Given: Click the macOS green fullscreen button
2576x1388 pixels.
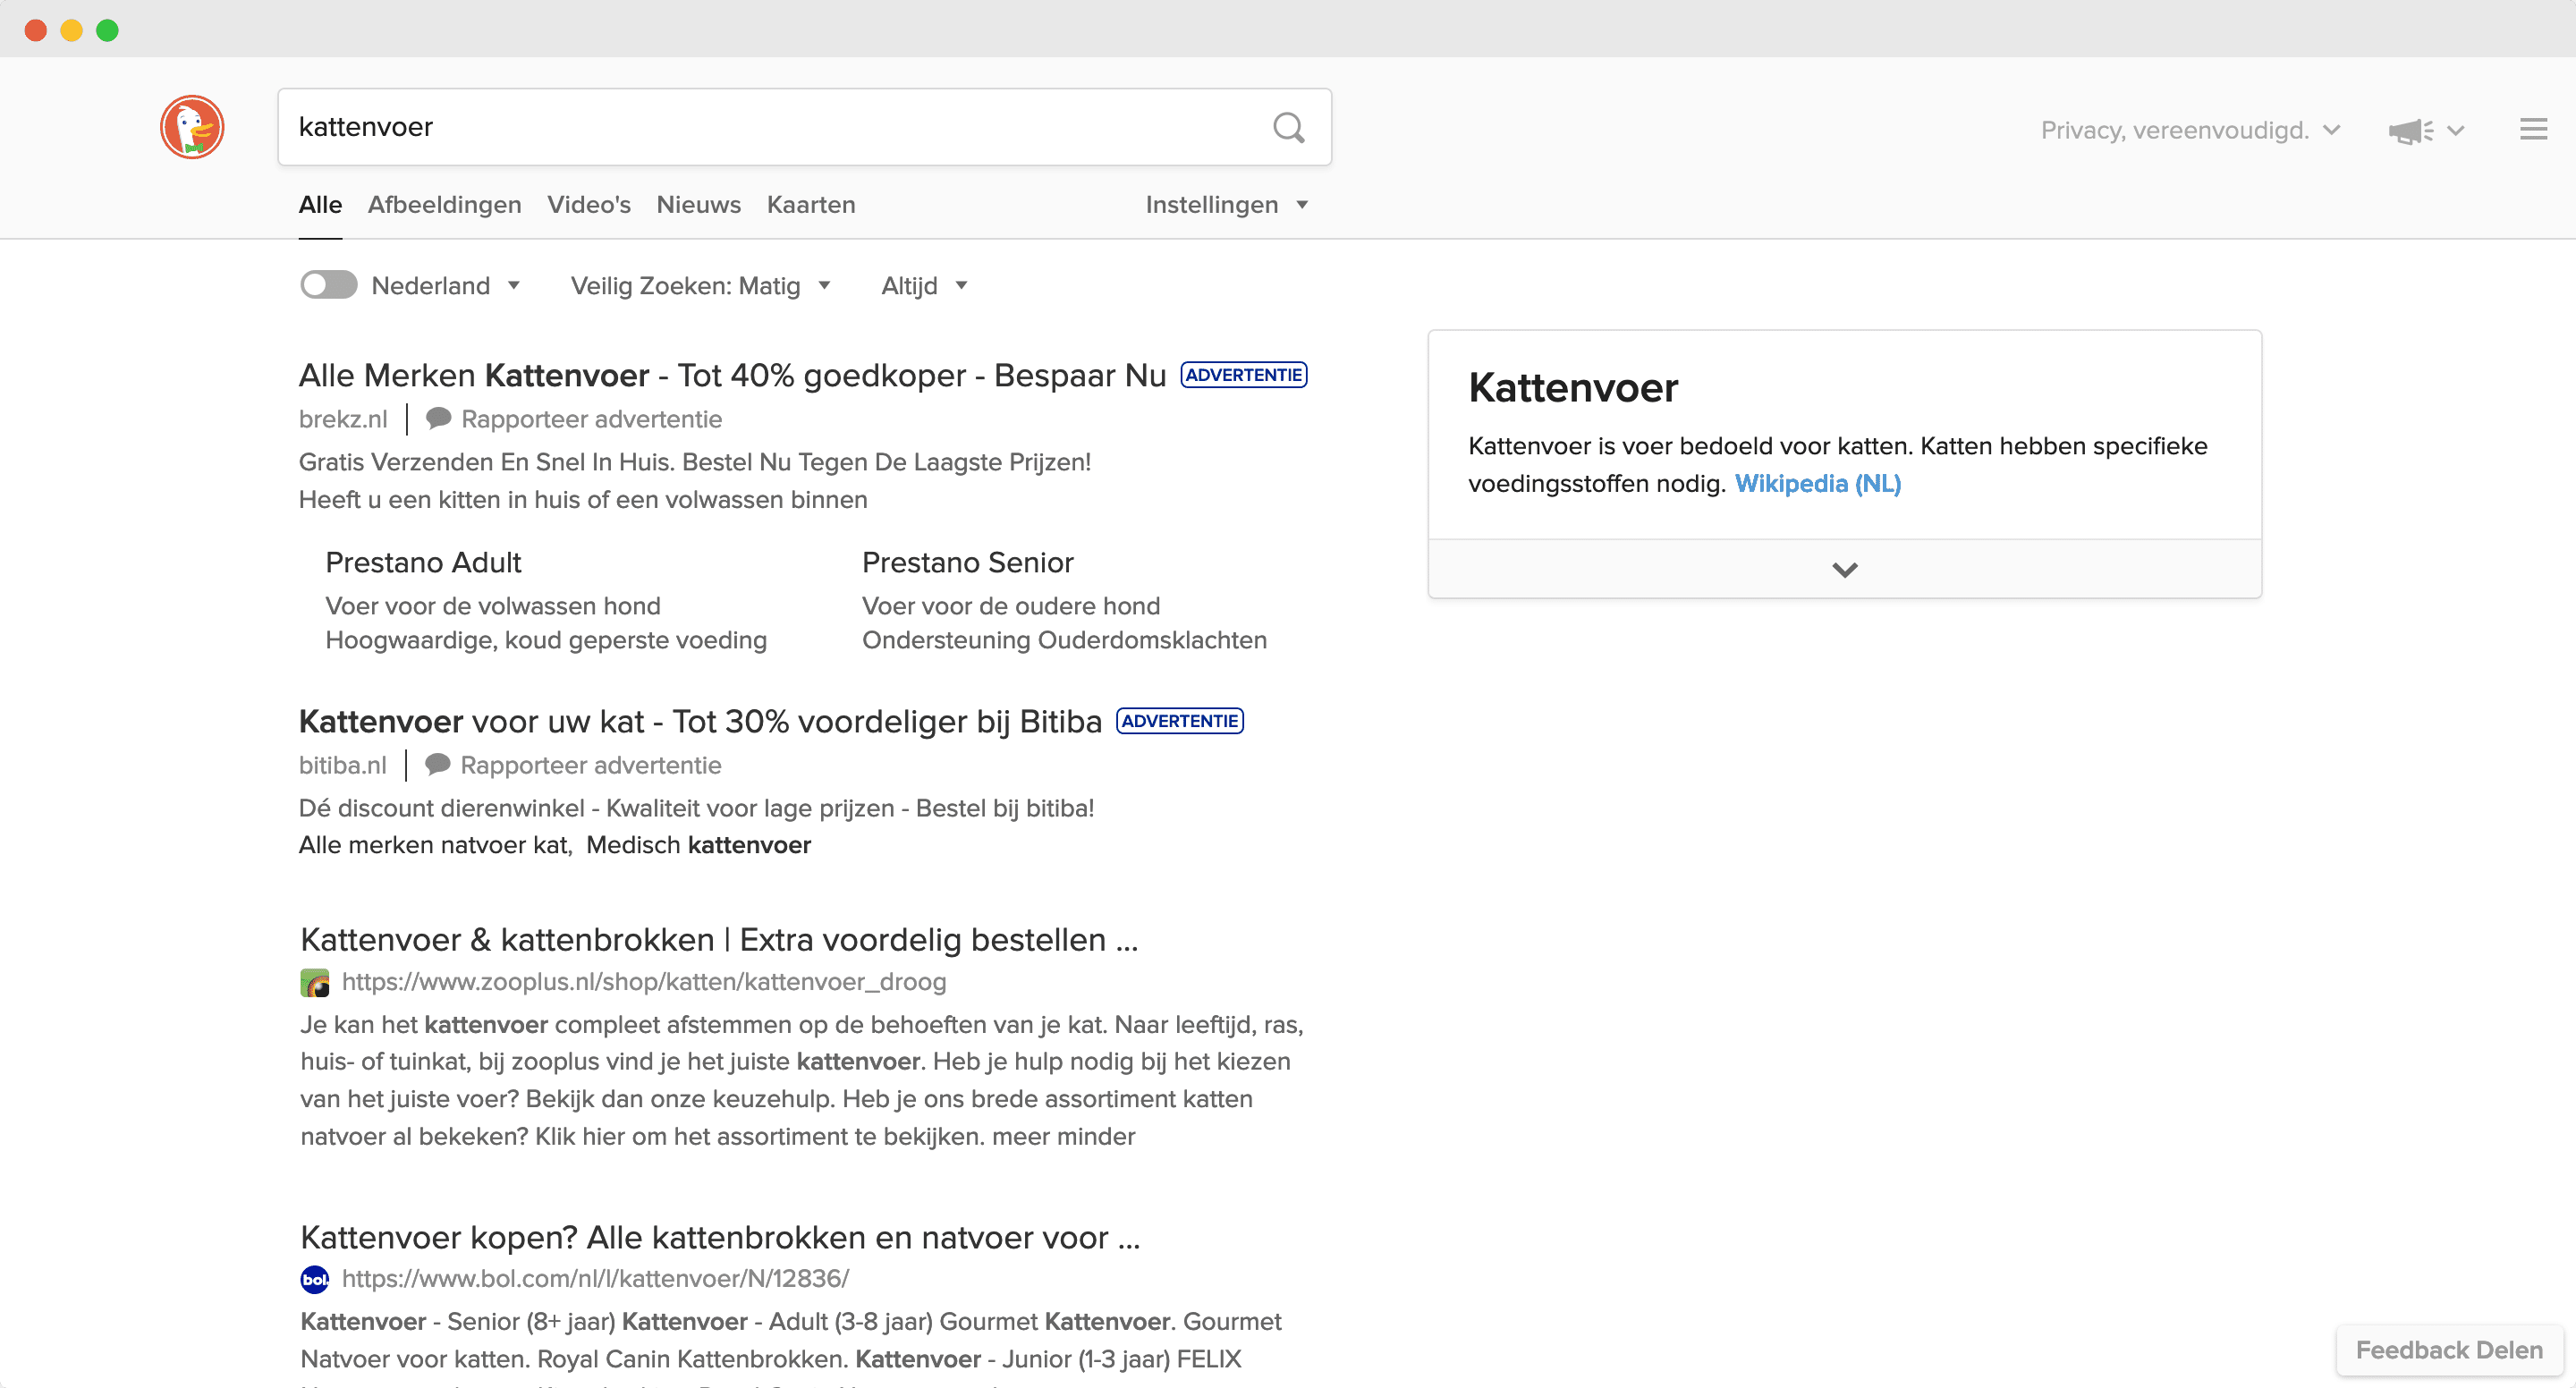Looking at the screenshot, I should coord(107,30).
